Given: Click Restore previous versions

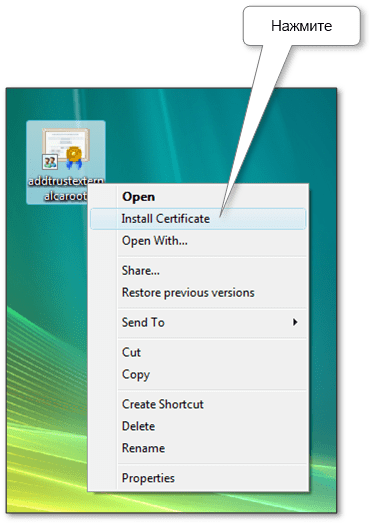Looking at the screenshot, I should [198, 293].
